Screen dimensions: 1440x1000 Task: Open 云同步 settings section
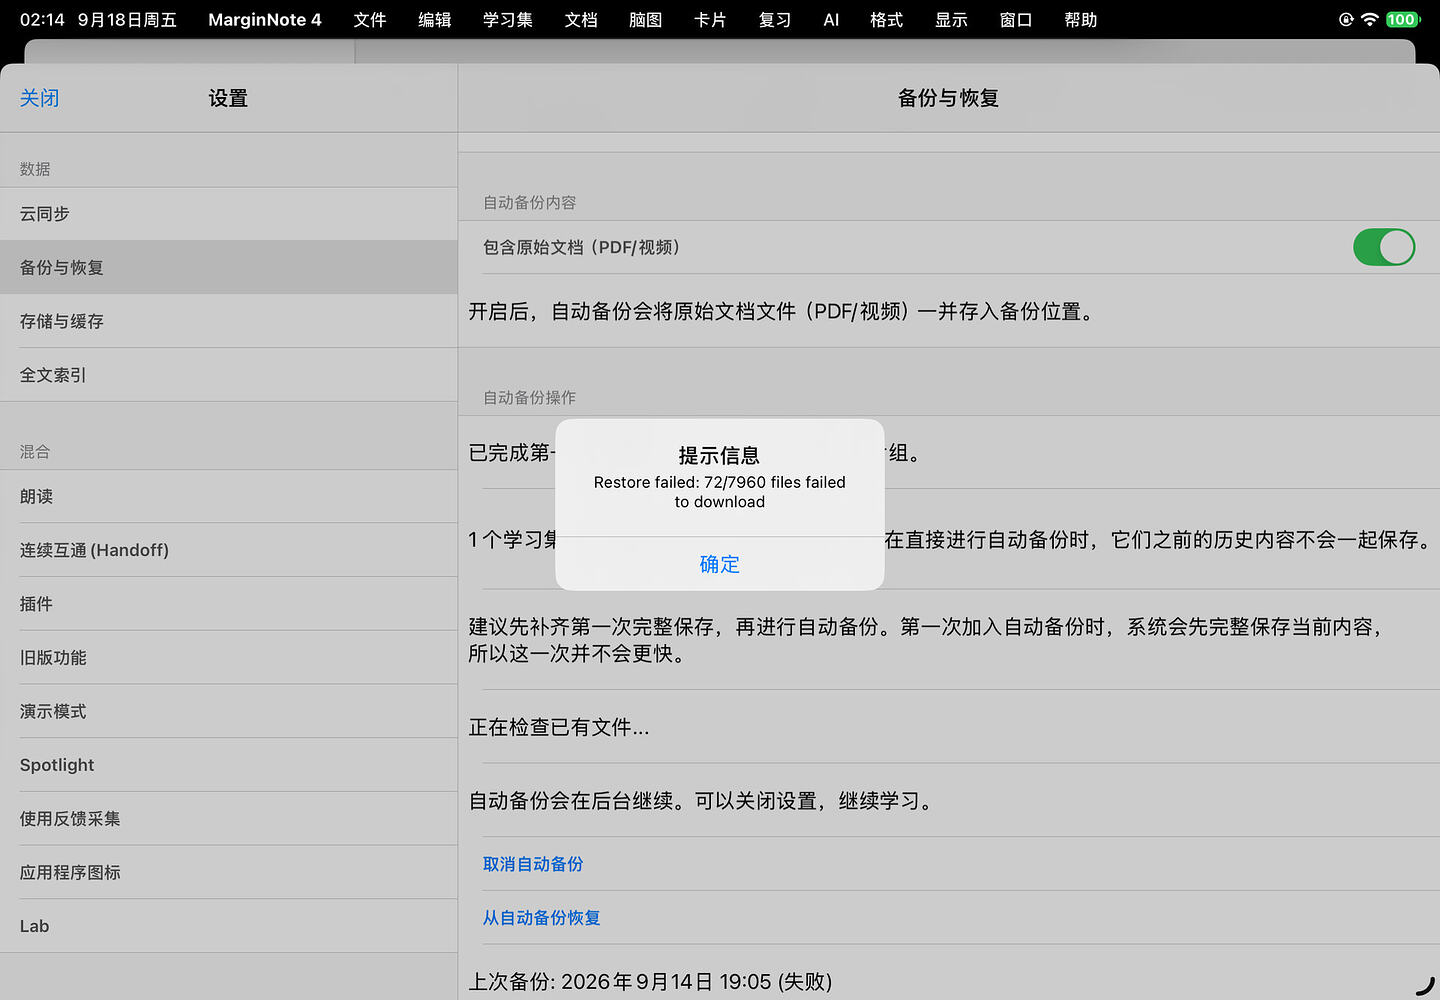[229, 214]
